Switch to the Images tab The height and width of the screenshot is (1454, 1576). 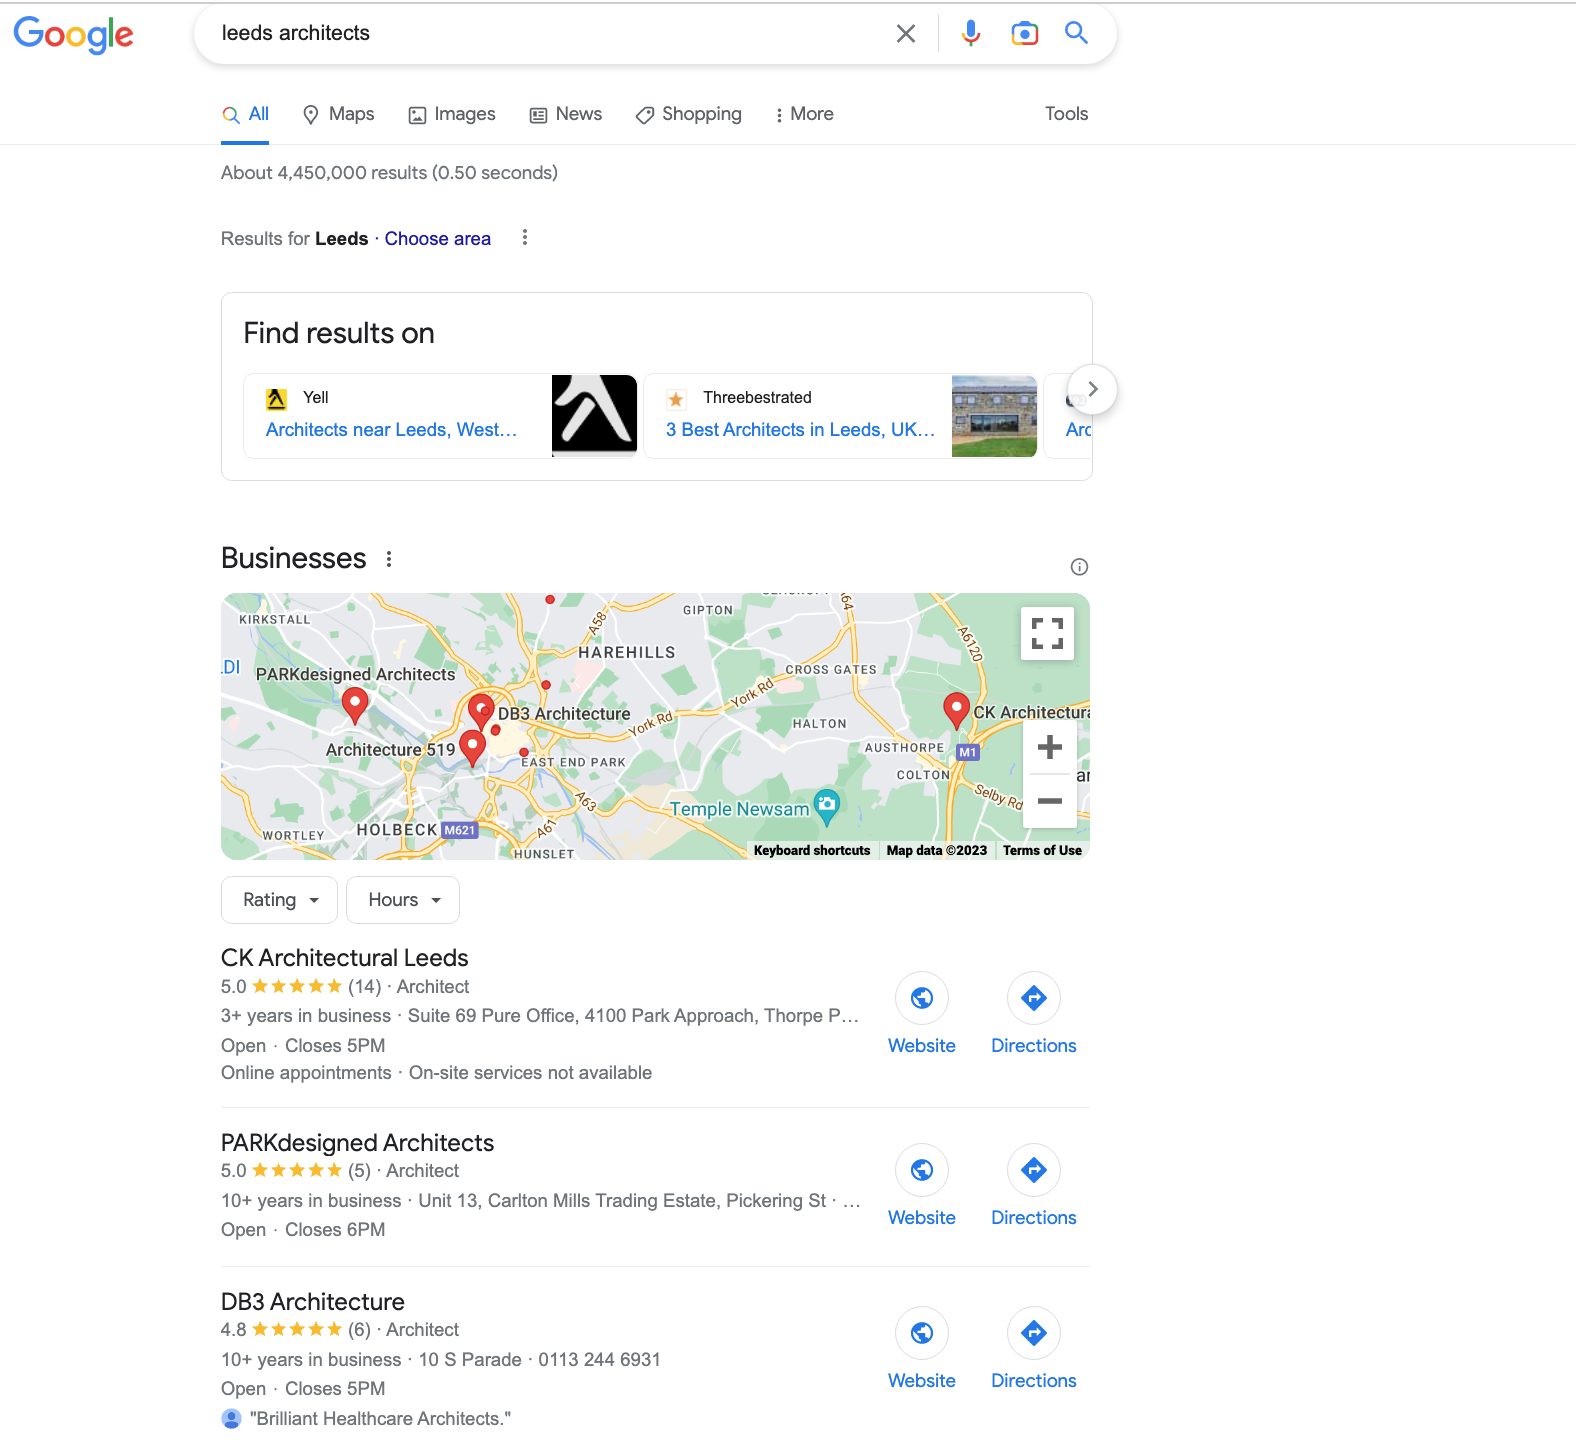coord(452,114)
